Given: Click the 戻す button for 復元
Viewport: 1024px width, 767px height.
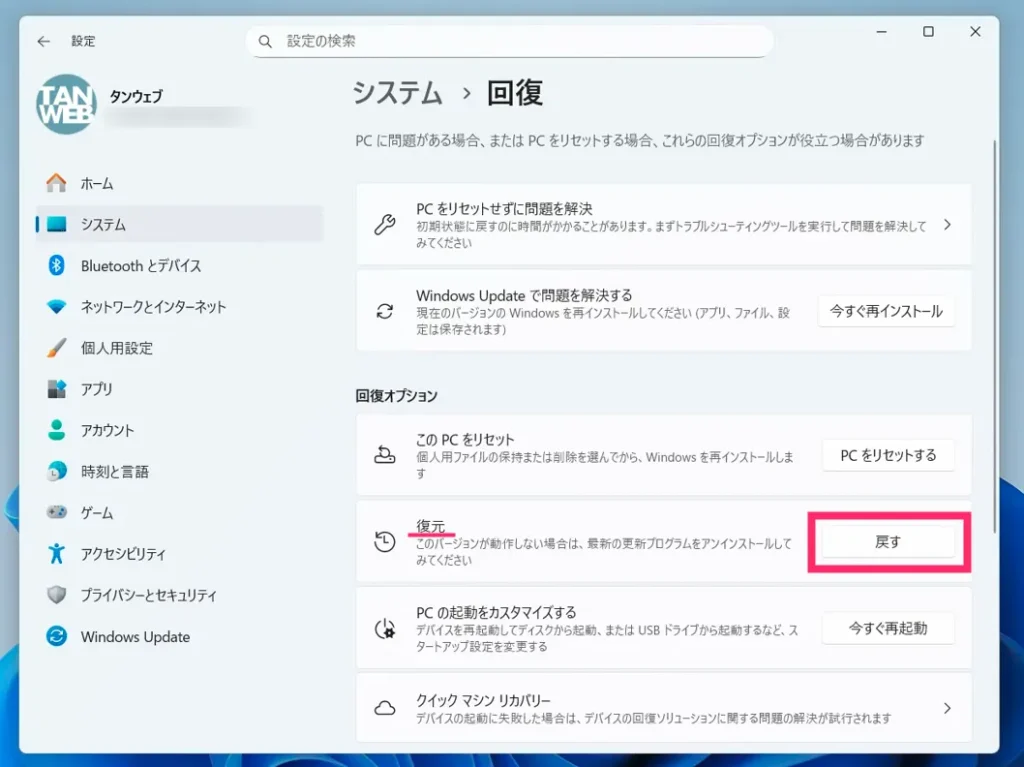Looking at the screenshot, I should (x=887, y=542).
